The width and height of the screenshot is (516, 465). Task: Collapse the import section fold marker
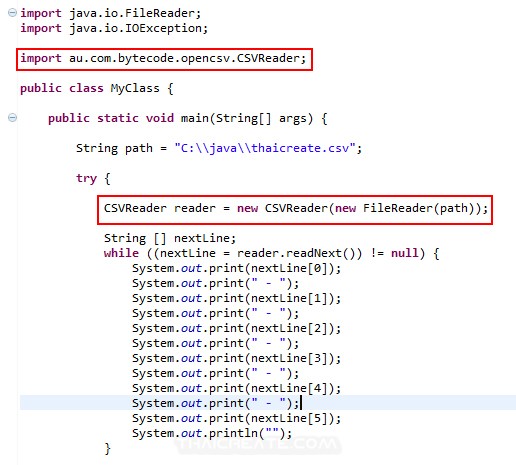point(12,13)
